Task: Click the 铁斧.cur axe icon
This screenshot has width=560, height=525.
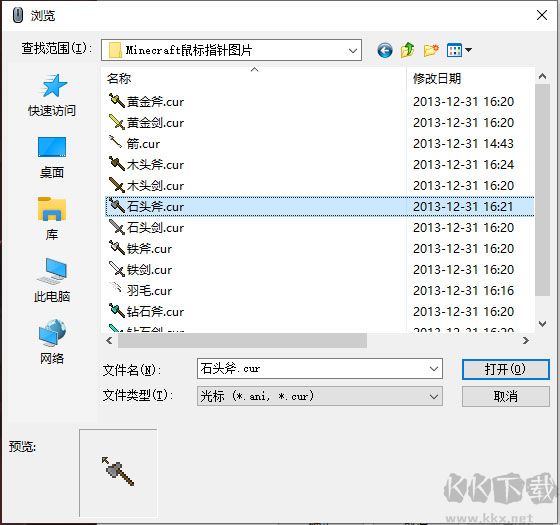Action: (116, 248)
